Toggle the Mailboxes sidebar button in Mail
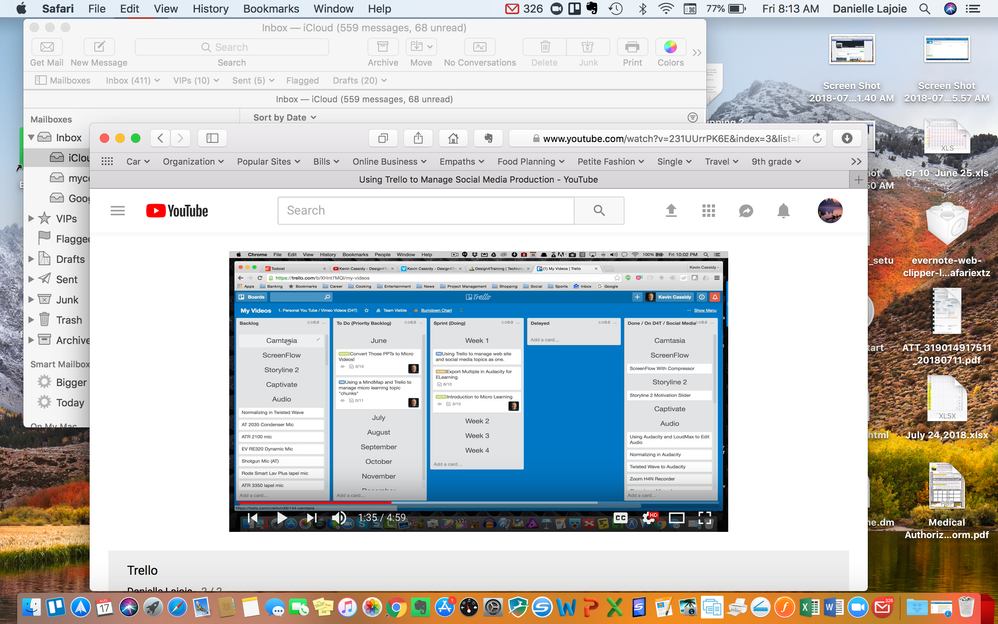Viewport: 998px width, 624px height. coord(62,80)
